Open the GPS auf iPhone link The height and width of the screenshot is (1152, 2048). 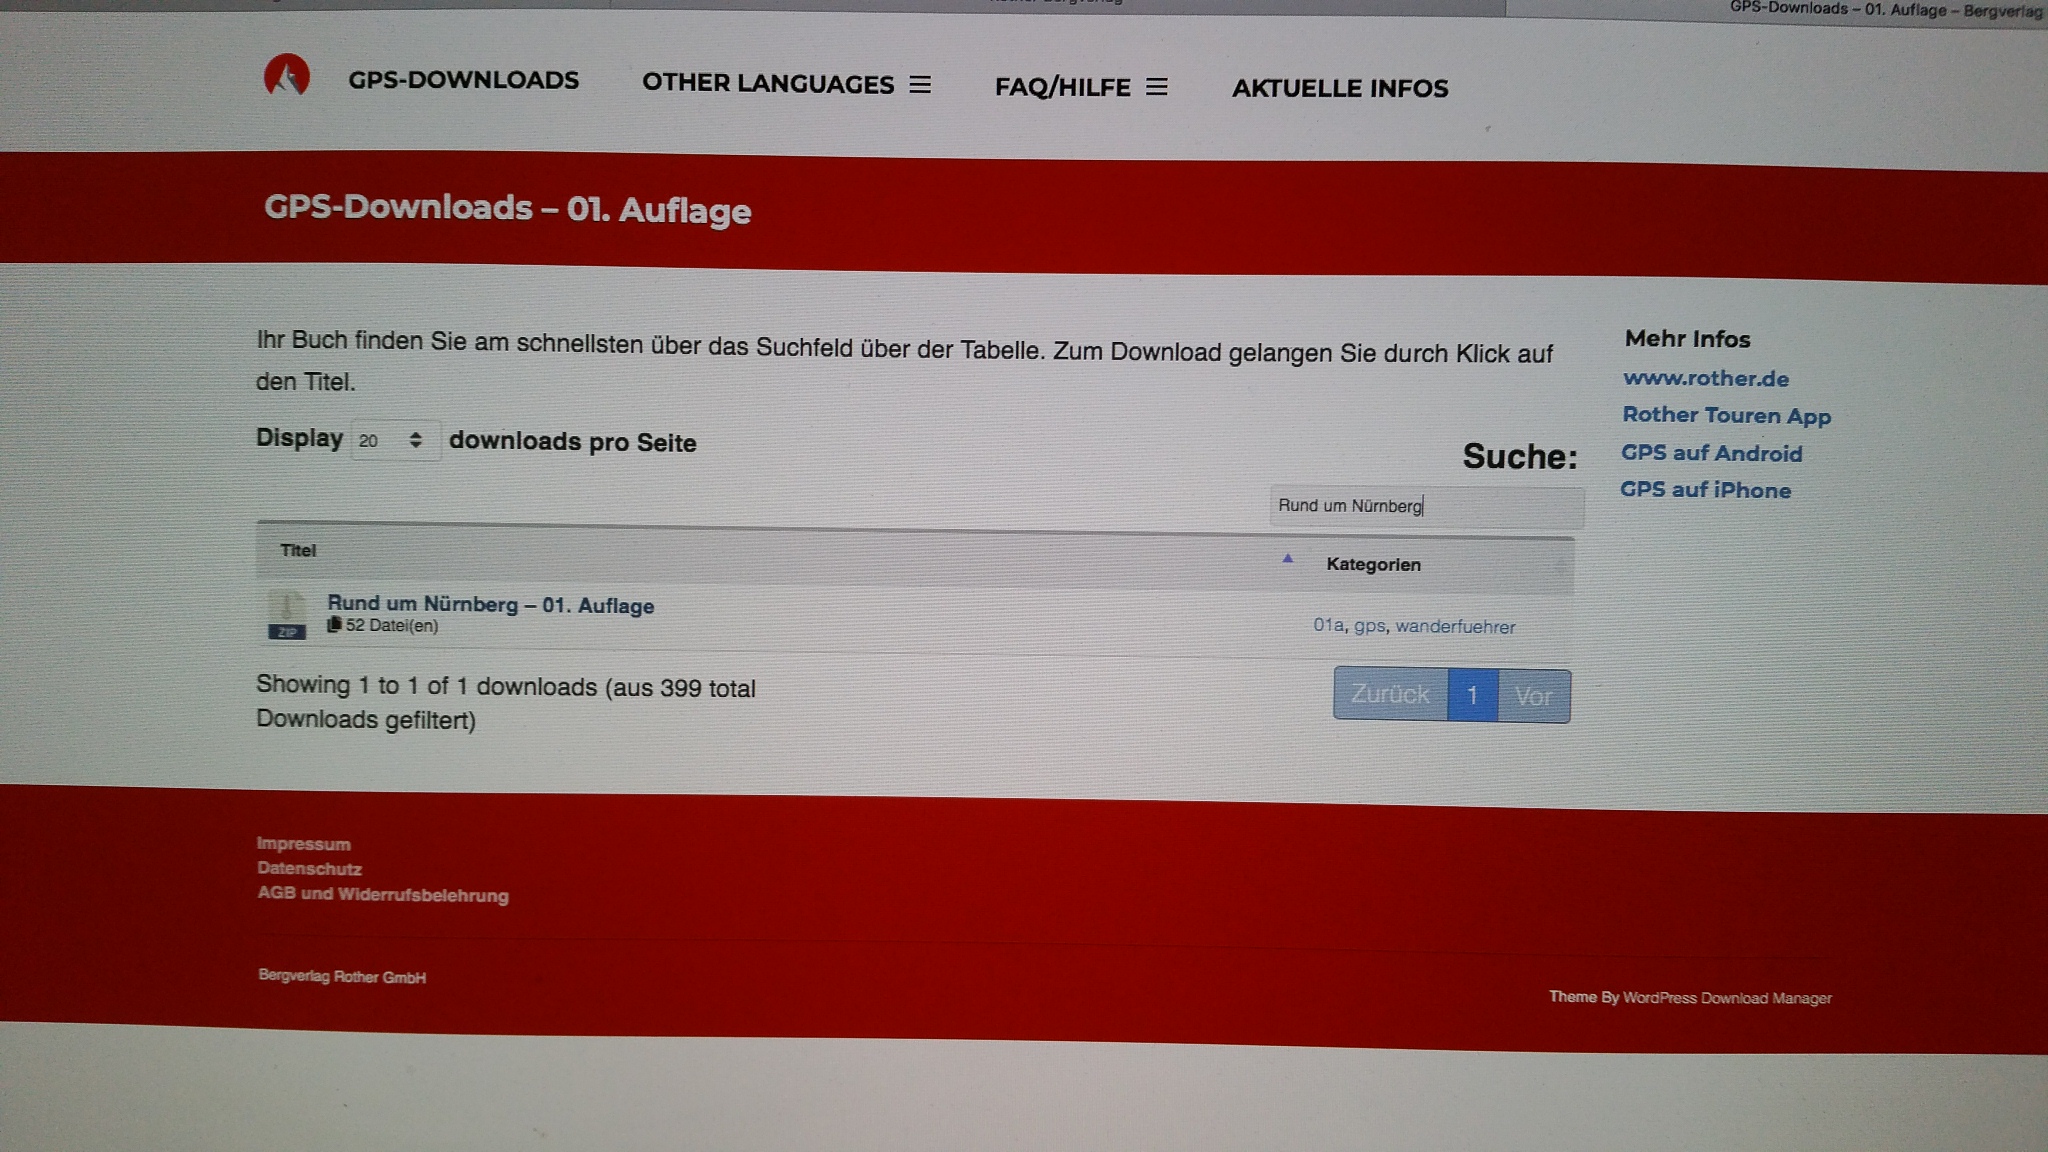pos(1705,490)
